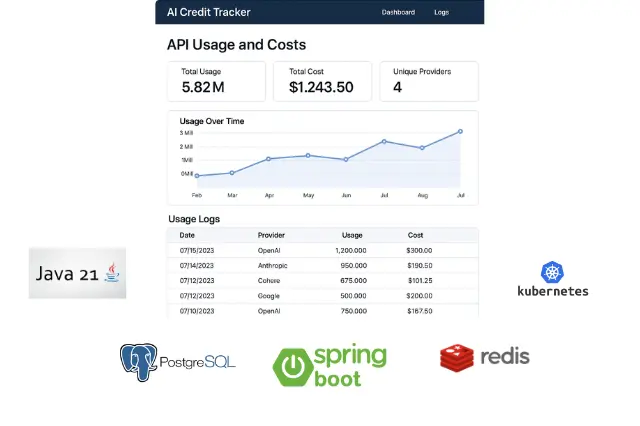This screenshot has height=426, width=640.
Task: Click the 500.000 usage value
Action: pos(353,296)
